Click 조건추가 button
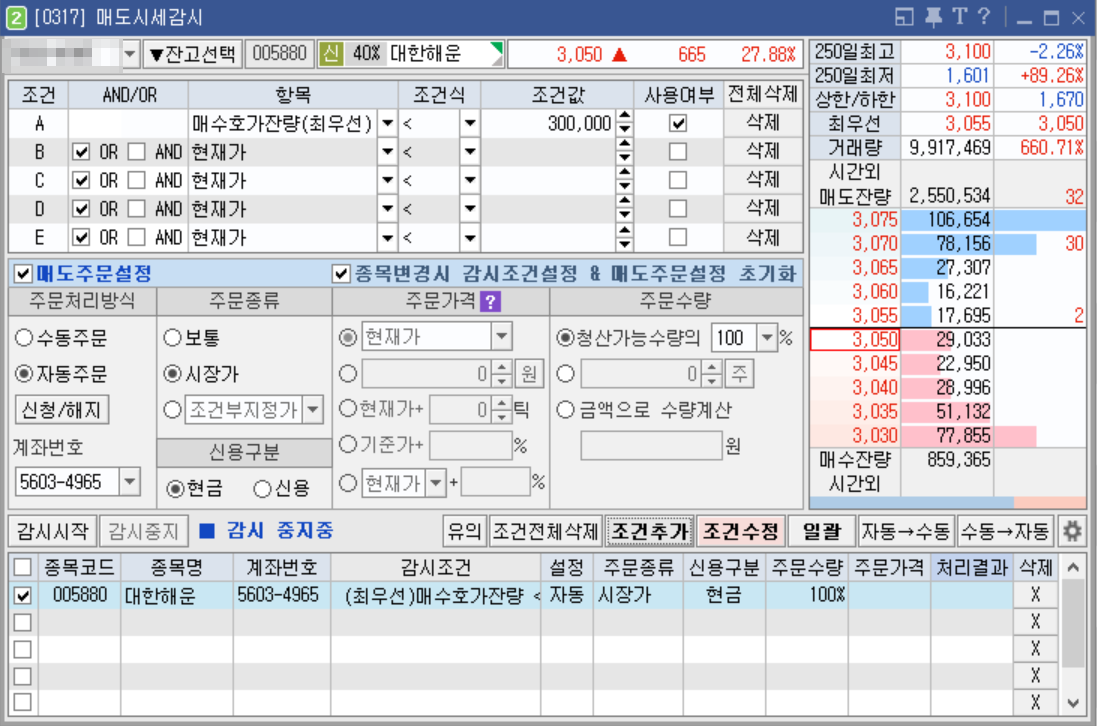 click(649, 531)
